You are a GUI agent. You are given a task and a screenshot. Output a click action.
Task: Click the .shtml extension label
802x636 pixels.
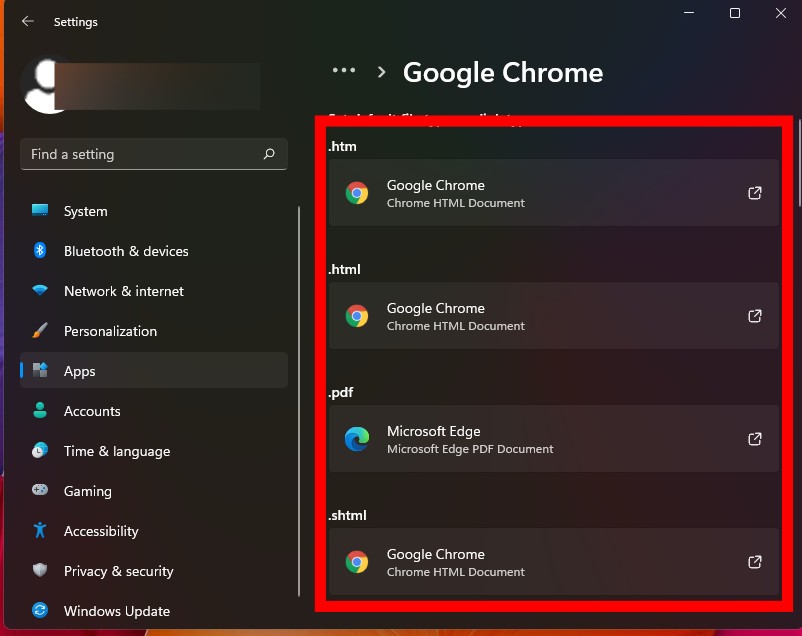coord(347,515)
